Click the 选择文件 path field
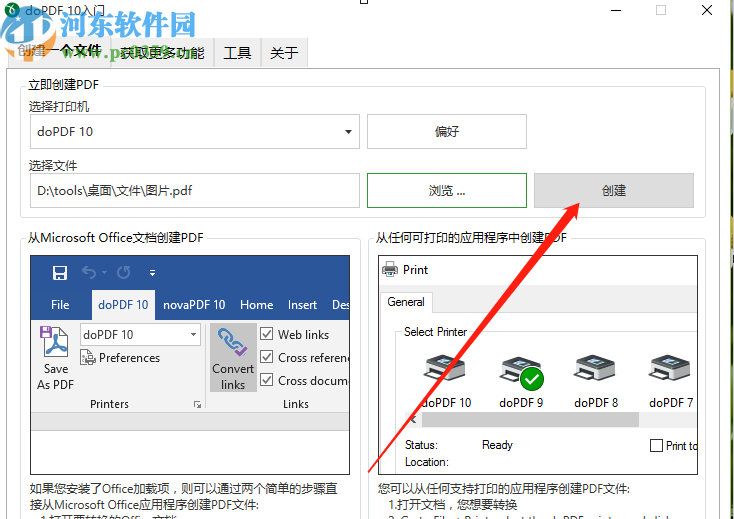The height and width of the screenshot is (519, 734). (195, 190)
